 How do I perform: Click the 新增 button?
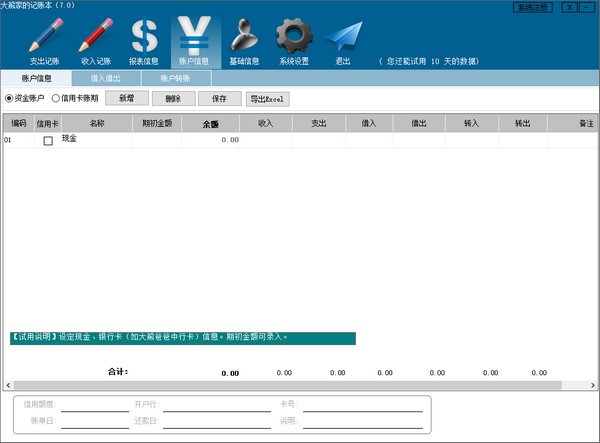pos(127,98)
